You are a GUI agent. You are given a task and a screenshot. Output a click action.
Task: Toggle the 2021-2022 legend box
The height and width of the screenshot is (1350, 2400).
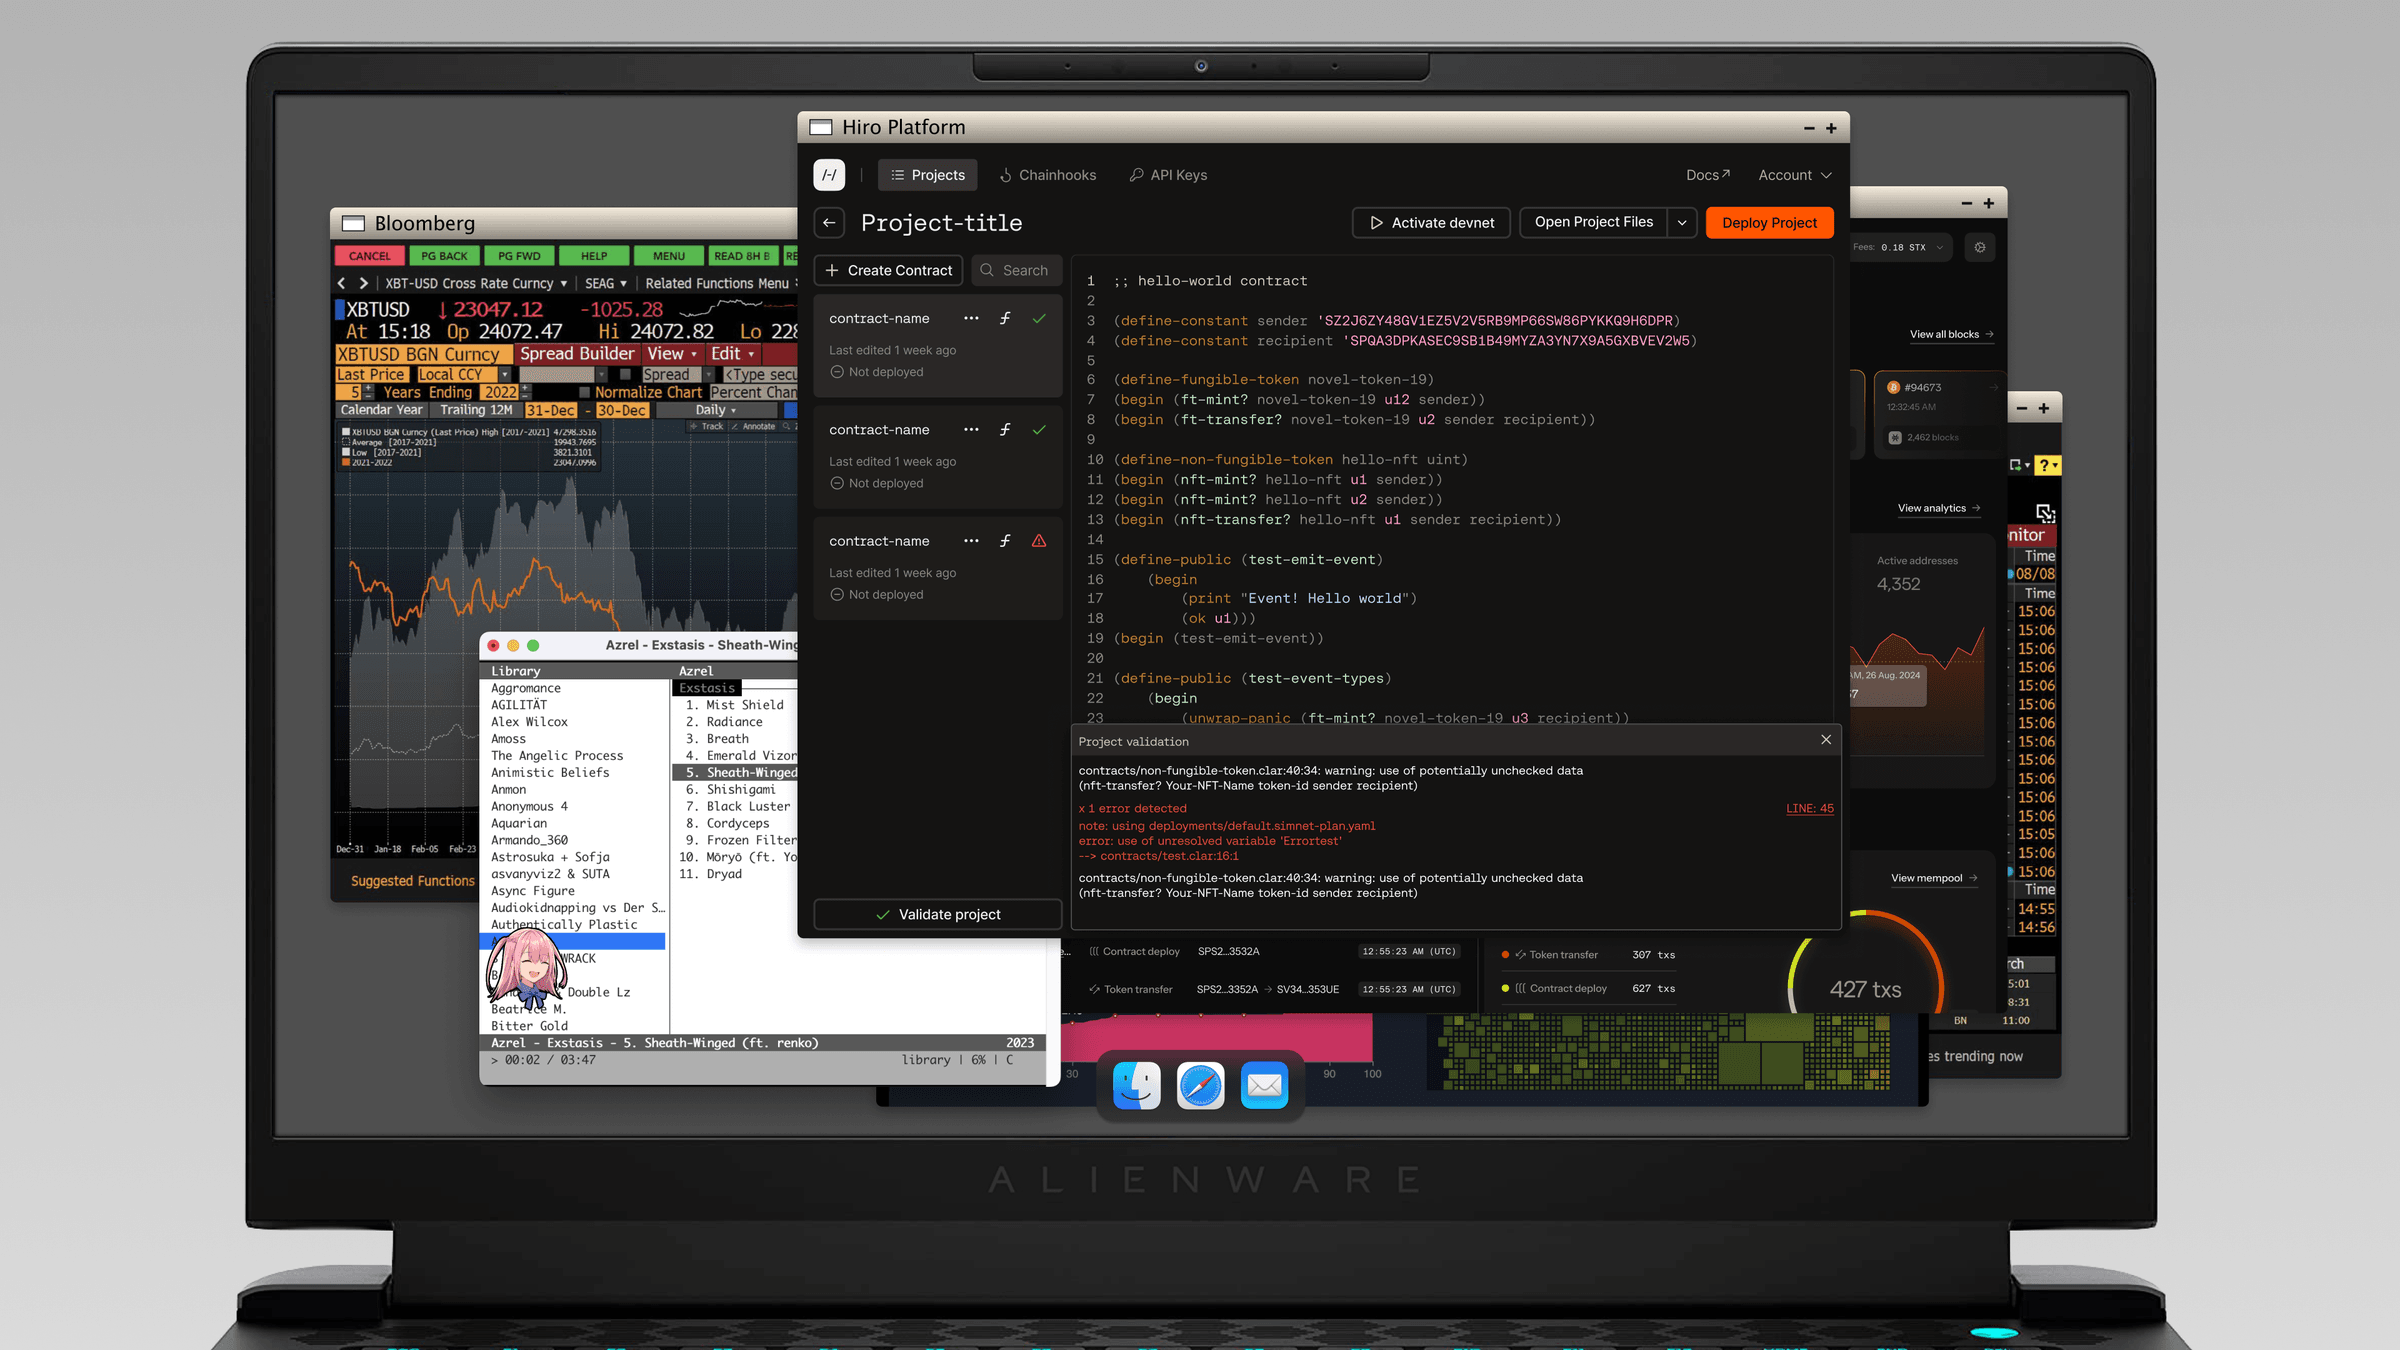346,462
